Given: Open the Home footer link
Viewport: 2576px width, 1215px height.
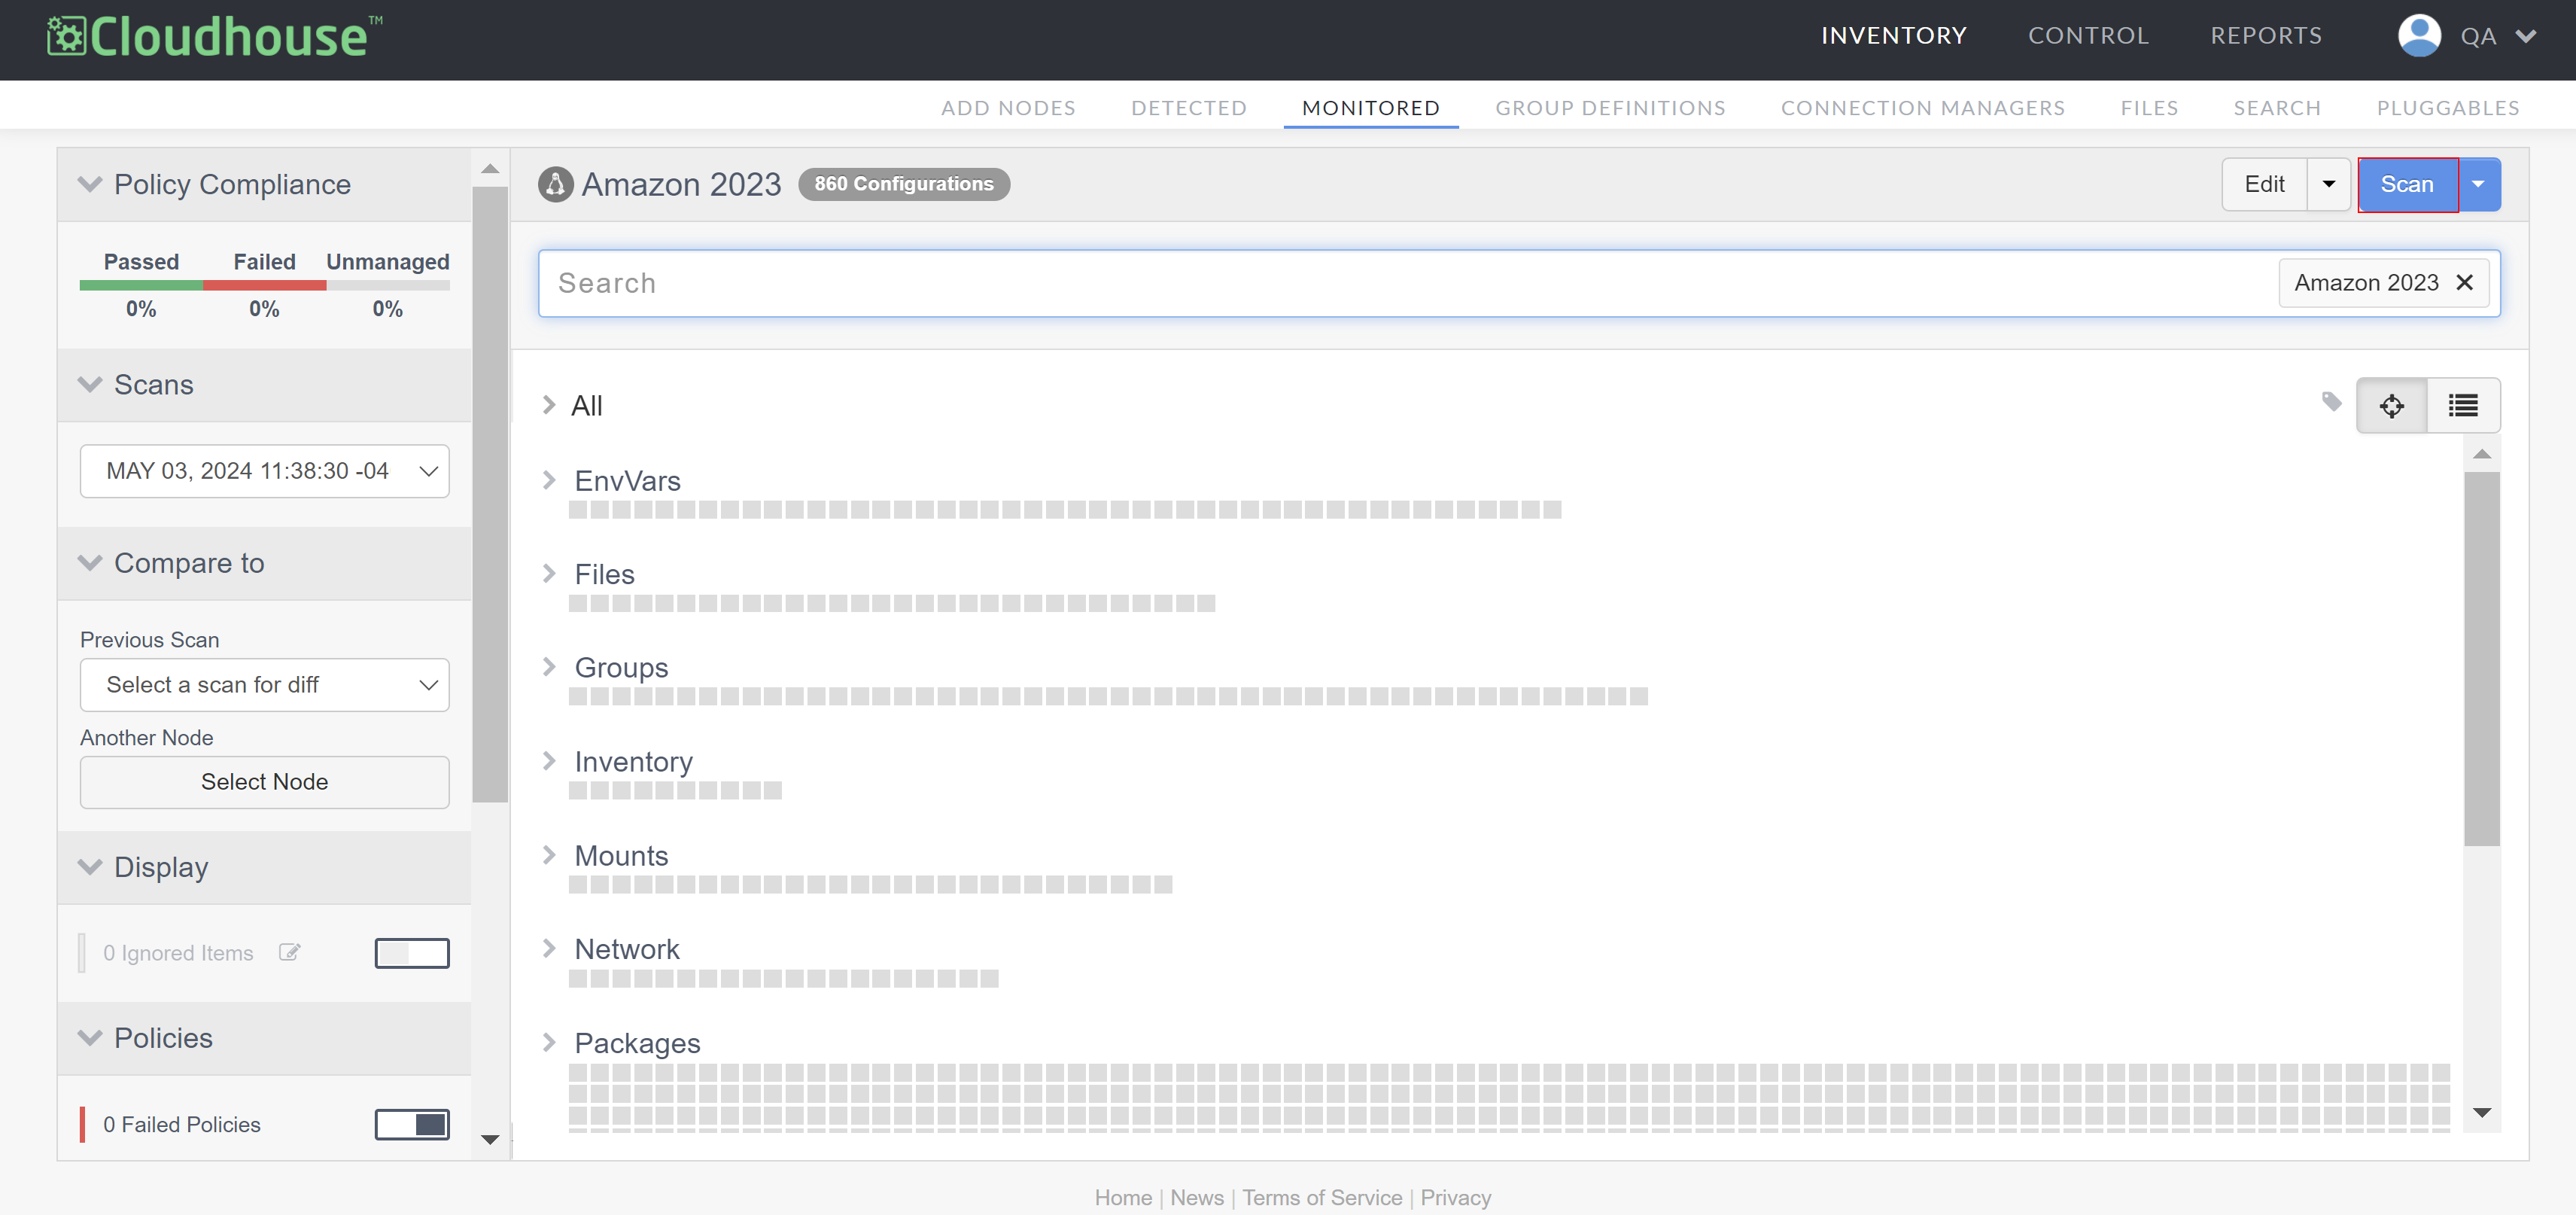Looking at the screenshot, I should coord(1123,1198).
